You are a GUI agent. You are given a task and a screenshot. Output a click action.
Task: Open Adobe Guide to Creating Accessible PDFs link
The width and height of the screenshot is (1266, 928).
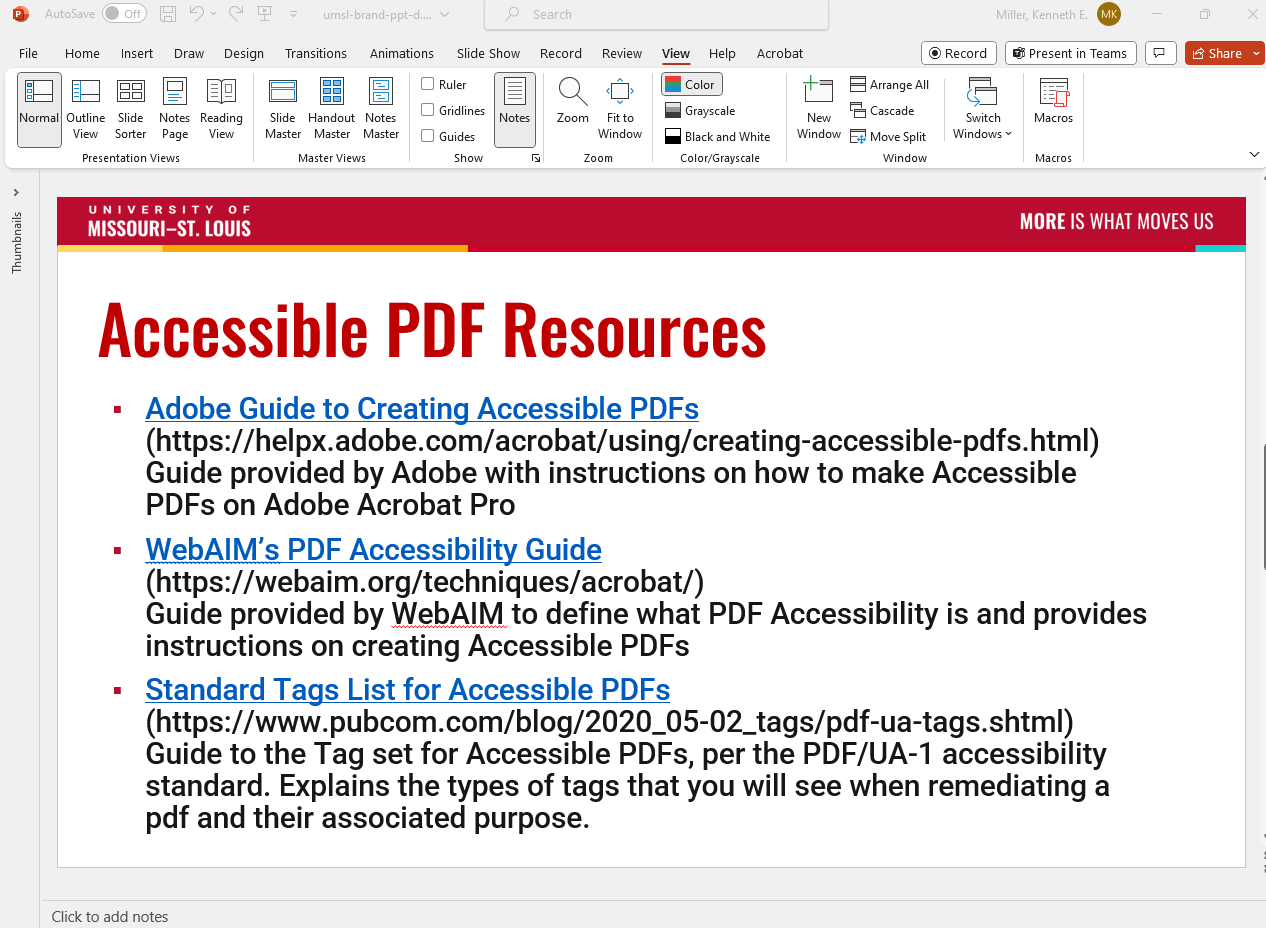tap(422, 408)
